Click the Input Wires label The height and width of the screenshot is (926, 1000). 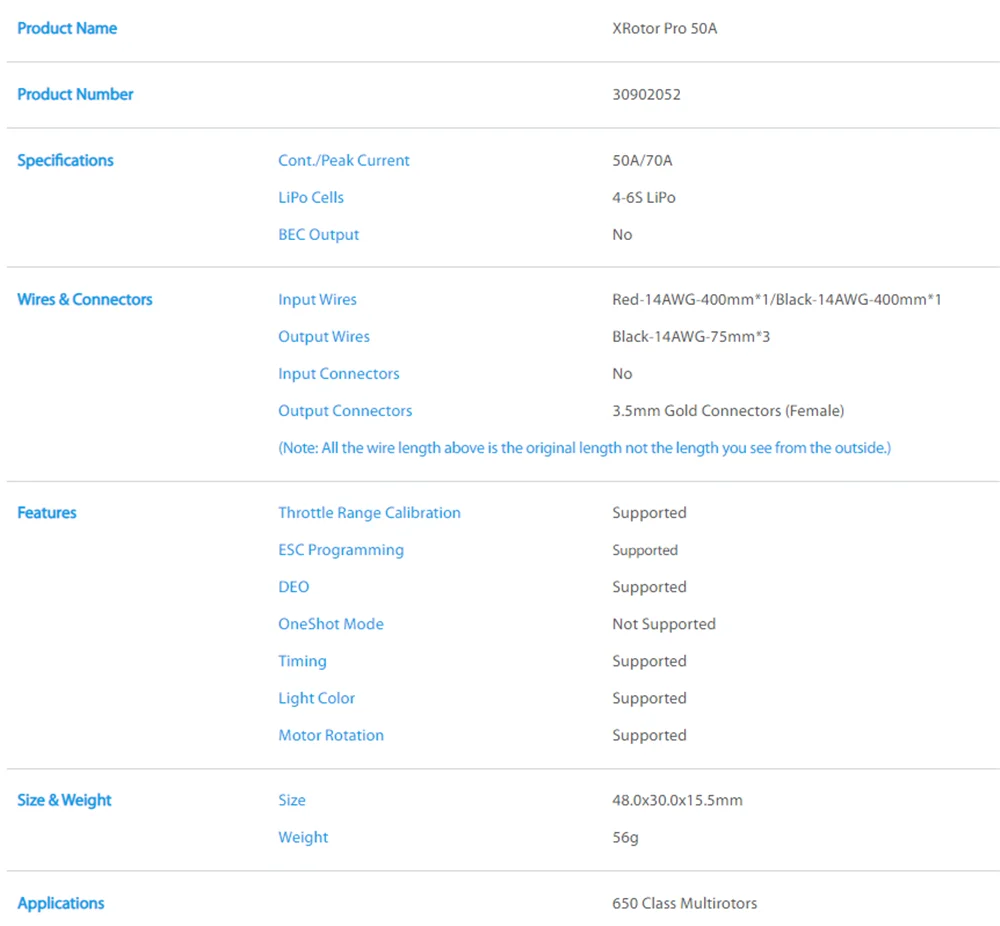tap(317, 299)
